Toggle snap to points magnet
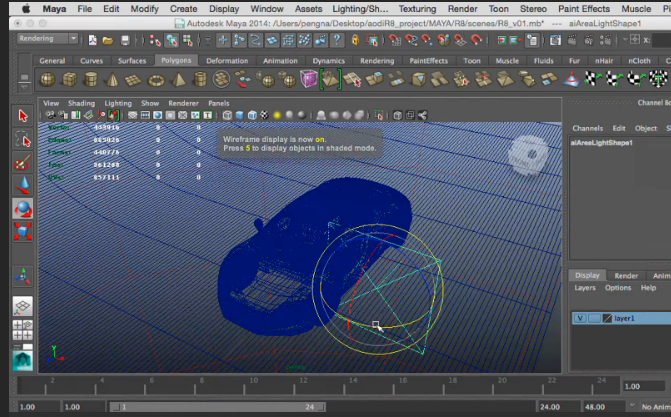Image resolution: width=671 pixels, height=417 pixels. click(427, 40)
